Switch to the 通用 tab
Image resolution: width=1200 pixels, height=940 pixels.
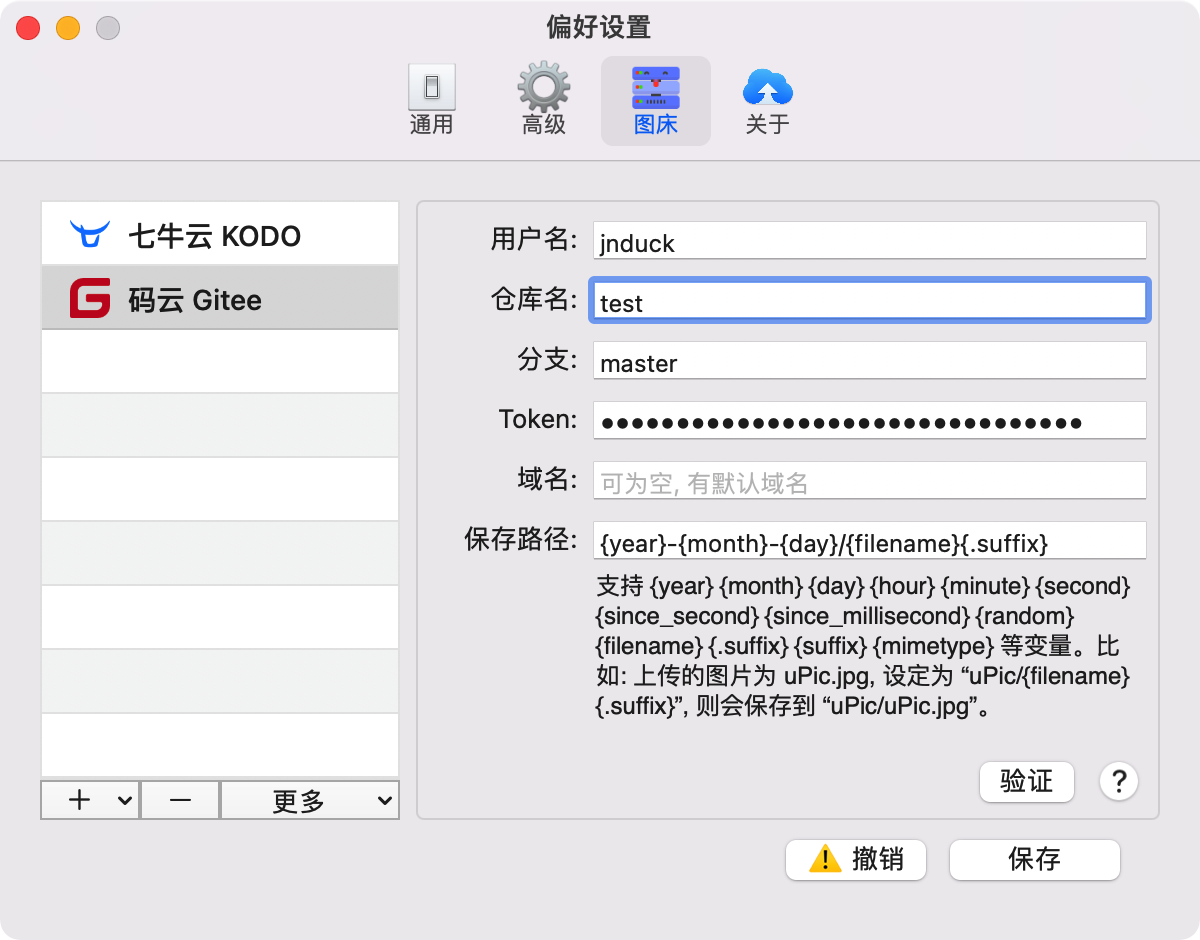(x=432, y=100)
